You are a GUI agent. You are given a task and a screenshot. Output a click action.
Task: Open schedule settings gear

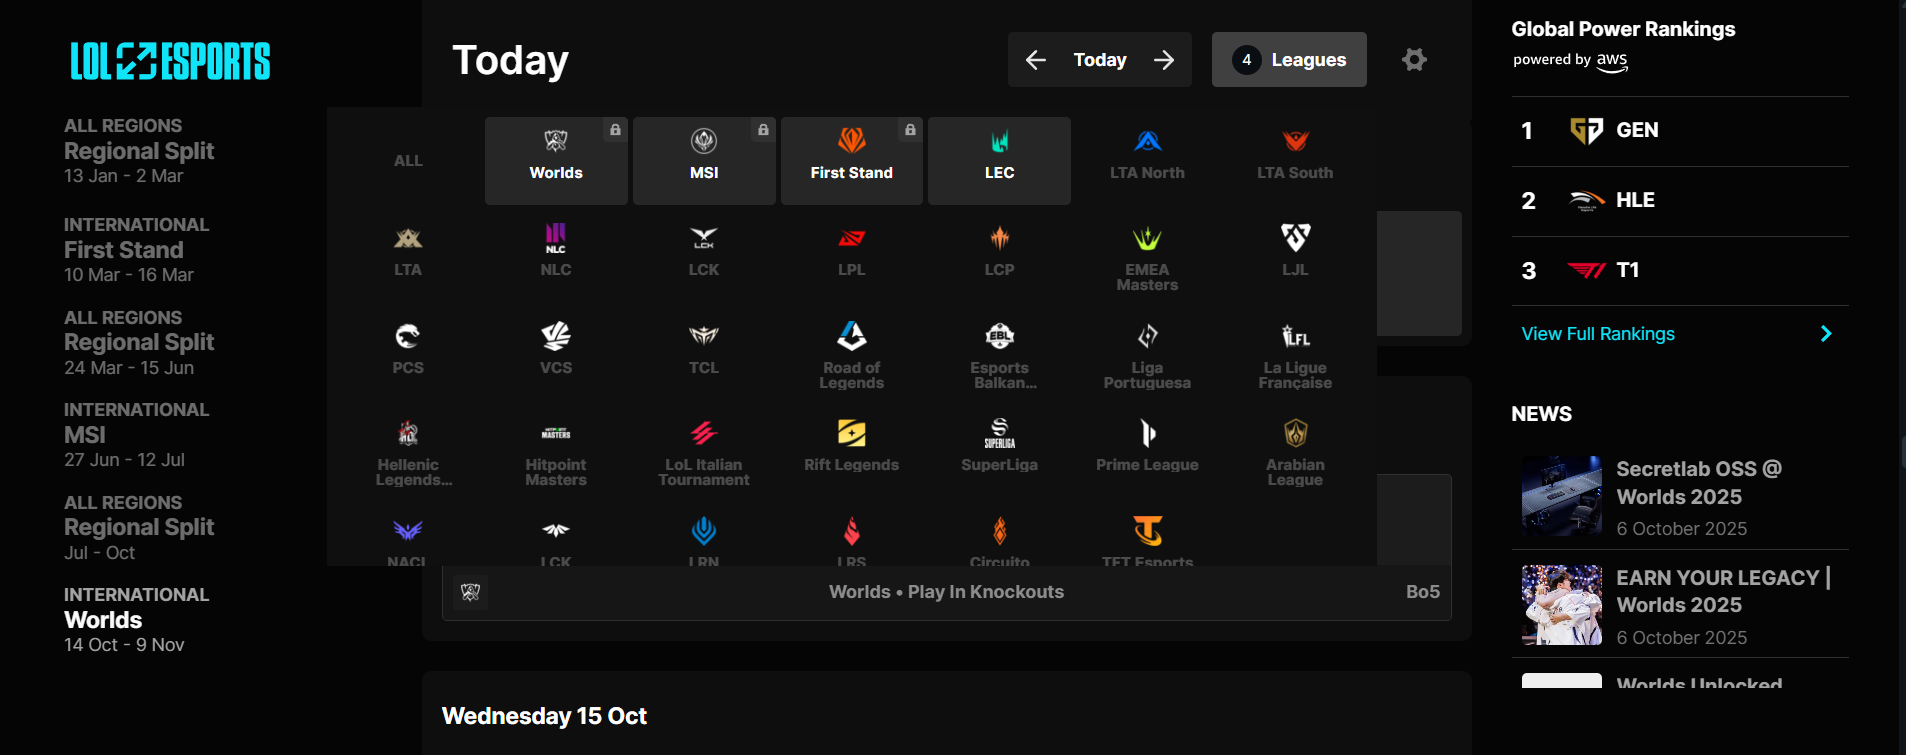click(x=1414, y=60)
